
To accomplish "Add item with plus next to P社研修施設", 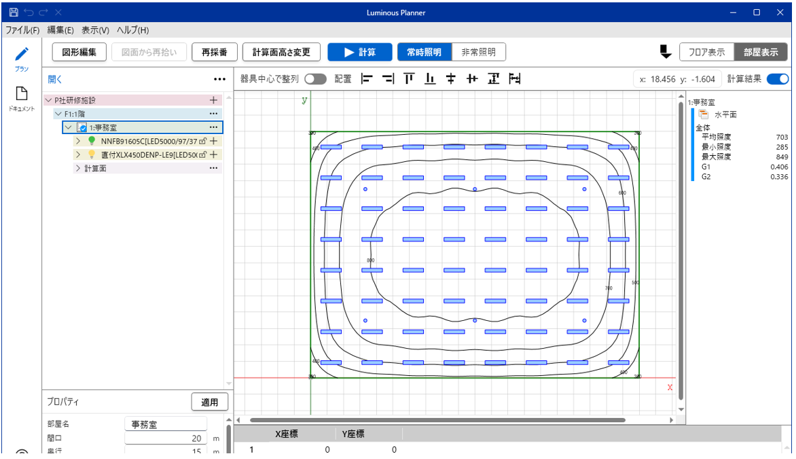I will (x=213, y=100).
